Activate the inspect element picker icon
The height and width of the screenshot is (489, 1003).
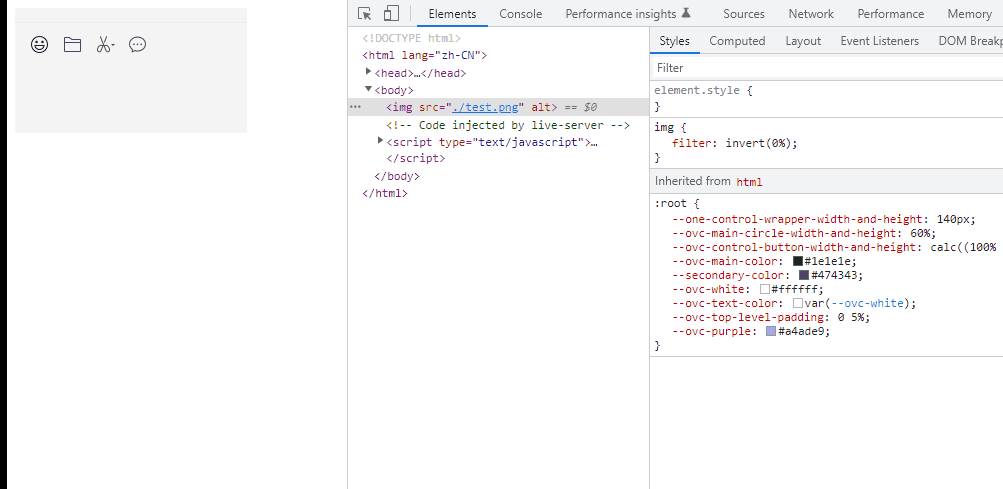tap(365, 13)
